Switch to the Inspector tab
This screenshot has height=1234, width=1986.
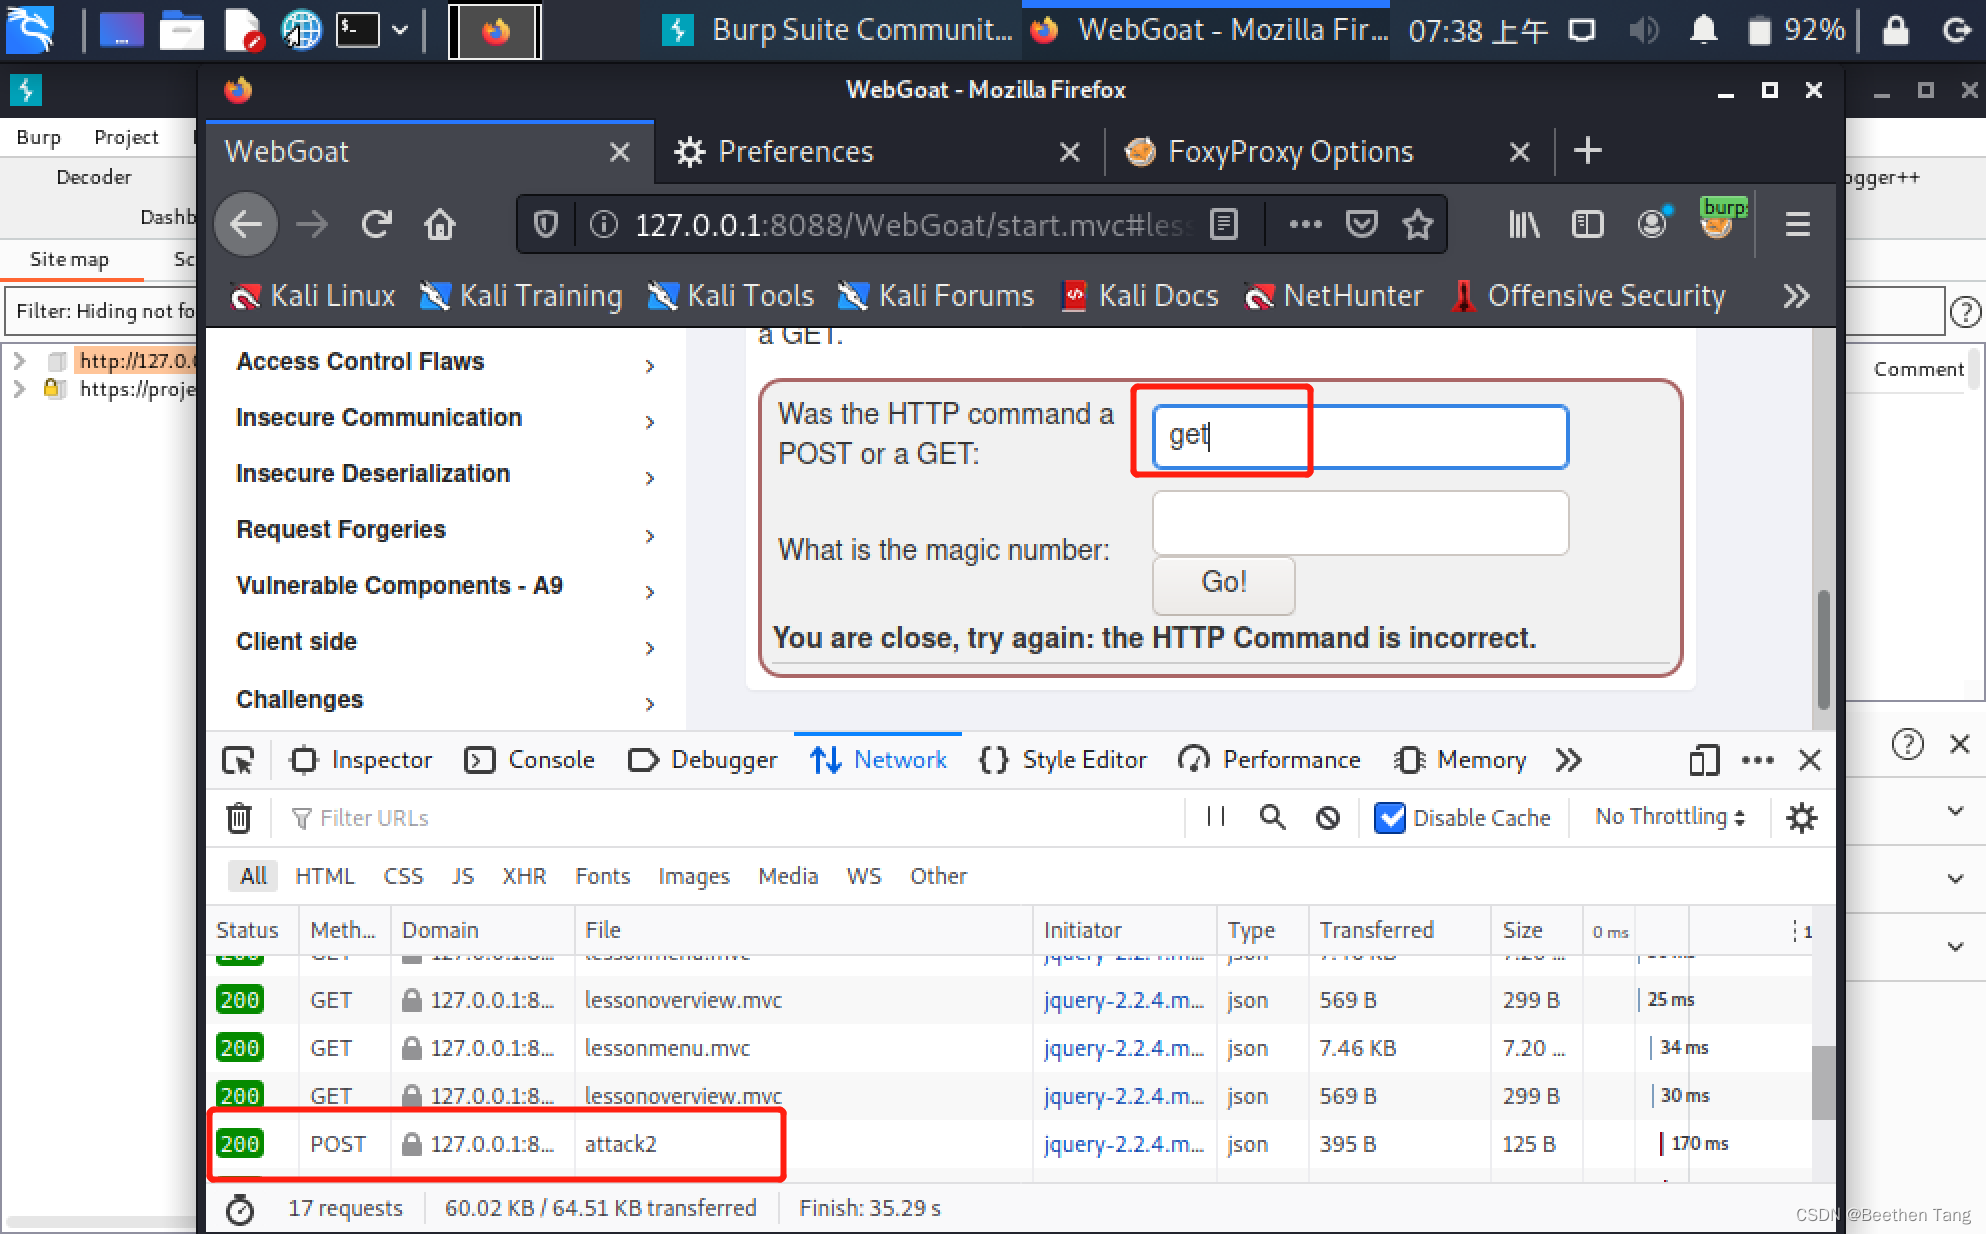[362, 760]
